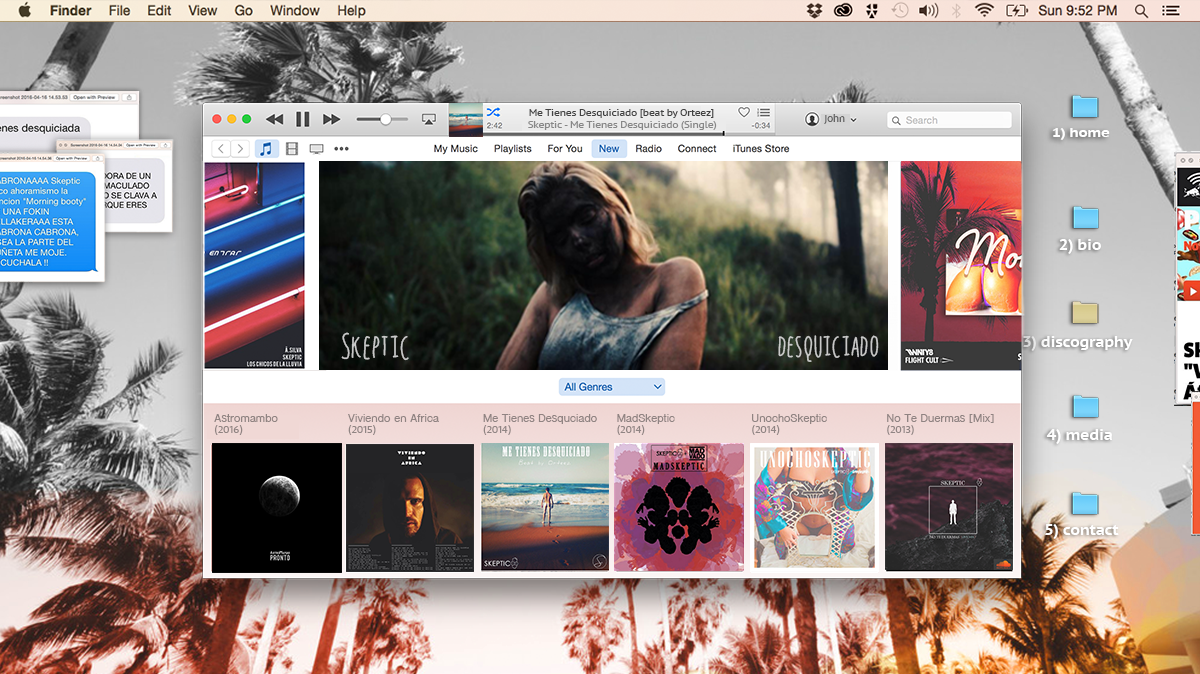
Task: Open the Flight Cult banner on the right
Action: pos(961,266)
